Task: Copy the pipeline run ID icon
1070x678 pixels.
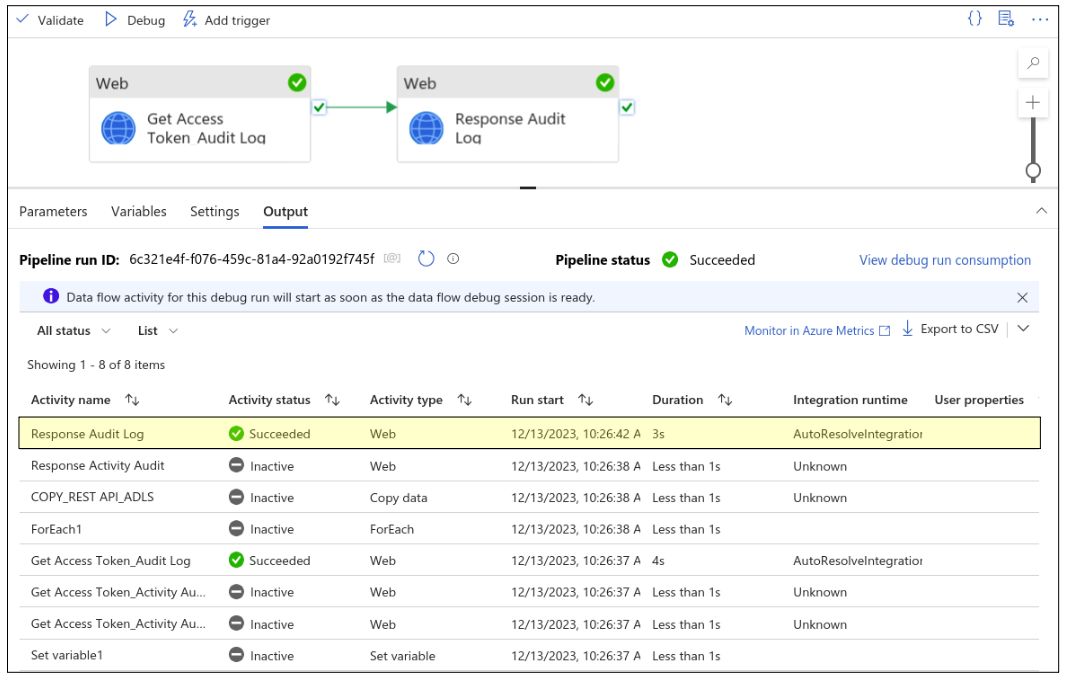Action: pos(393,259)
